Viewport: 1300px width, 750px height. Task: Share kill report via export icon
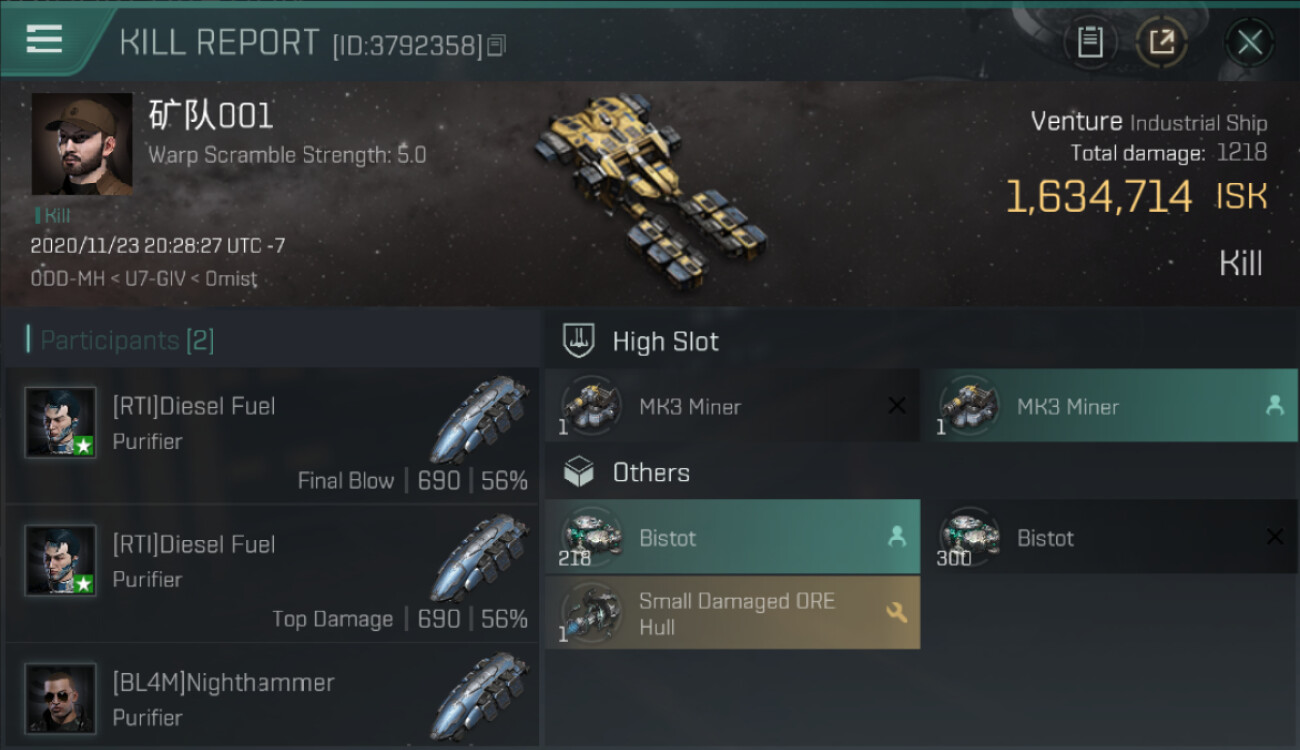point(1161,42)
